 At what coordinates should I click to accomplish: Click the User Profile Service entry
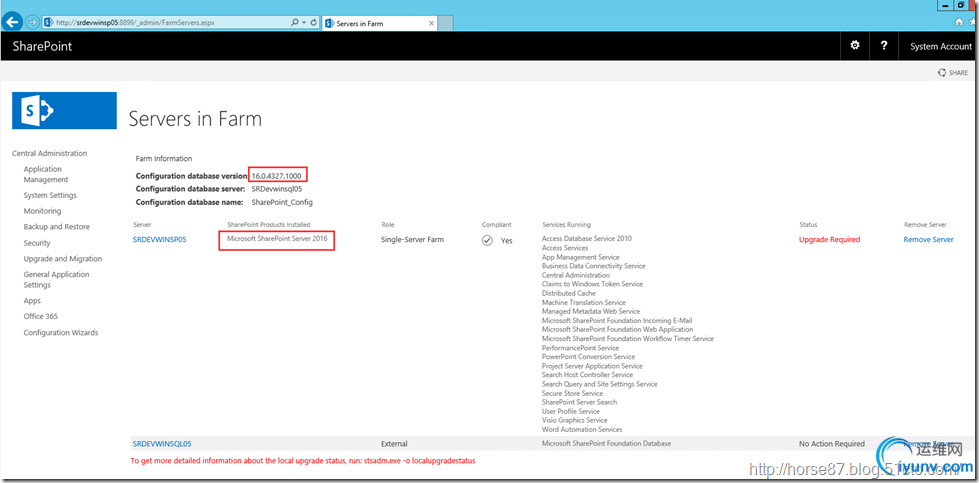pyautogui.click(x=571, y=411)
